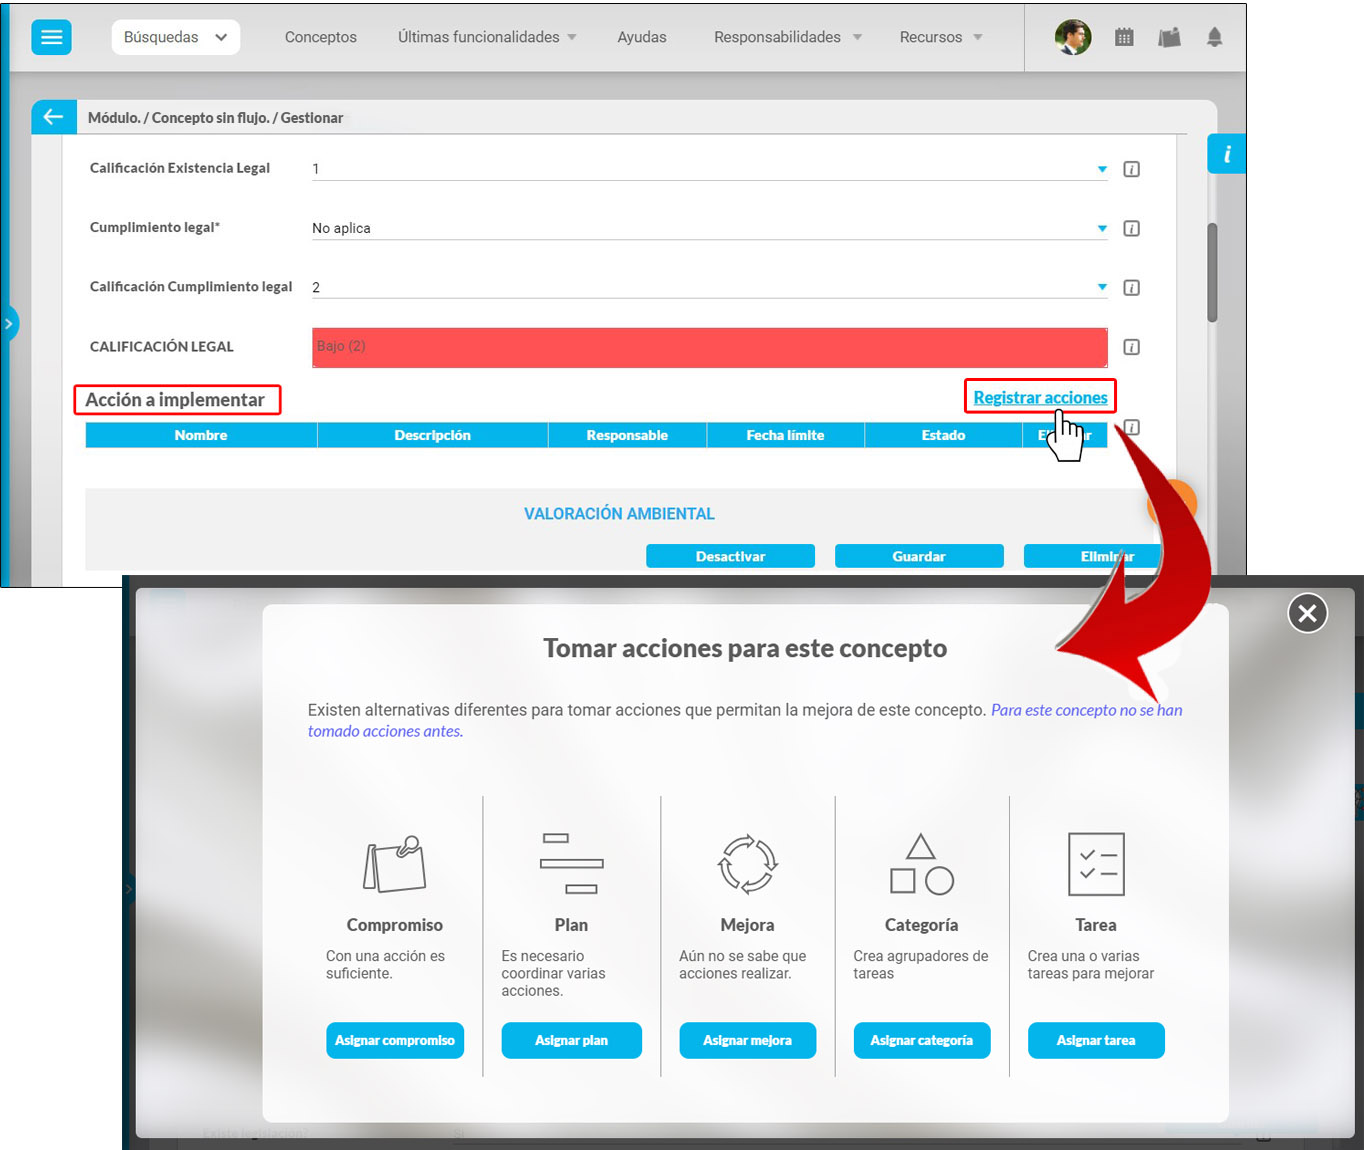Click the vertical scrollbar thumb

click(x=1212, y=272)
